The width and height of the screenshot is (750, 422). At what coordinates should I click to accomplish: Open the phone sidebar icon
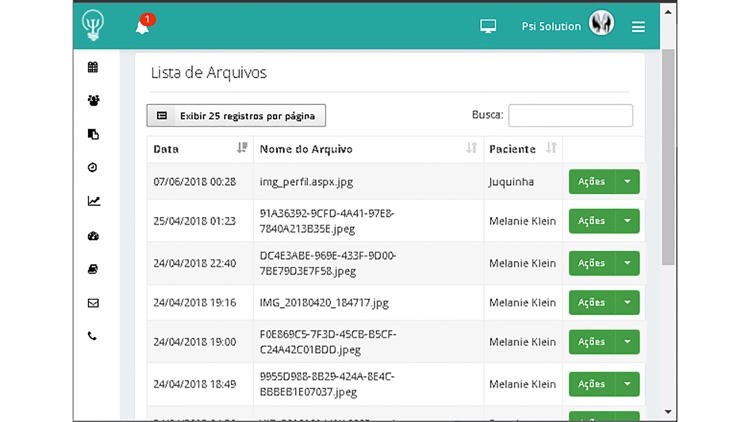[x=92, y=336]
